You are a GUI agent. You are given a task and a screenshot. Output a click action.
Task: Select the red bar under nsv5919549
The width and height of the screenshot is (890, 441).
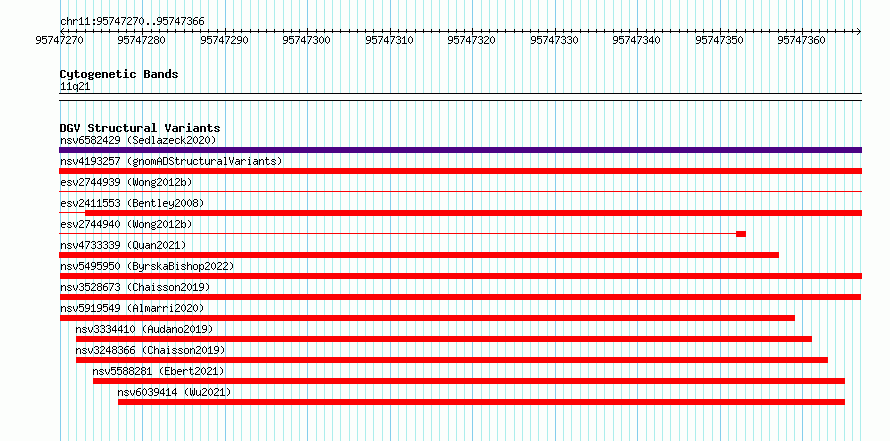427,318
